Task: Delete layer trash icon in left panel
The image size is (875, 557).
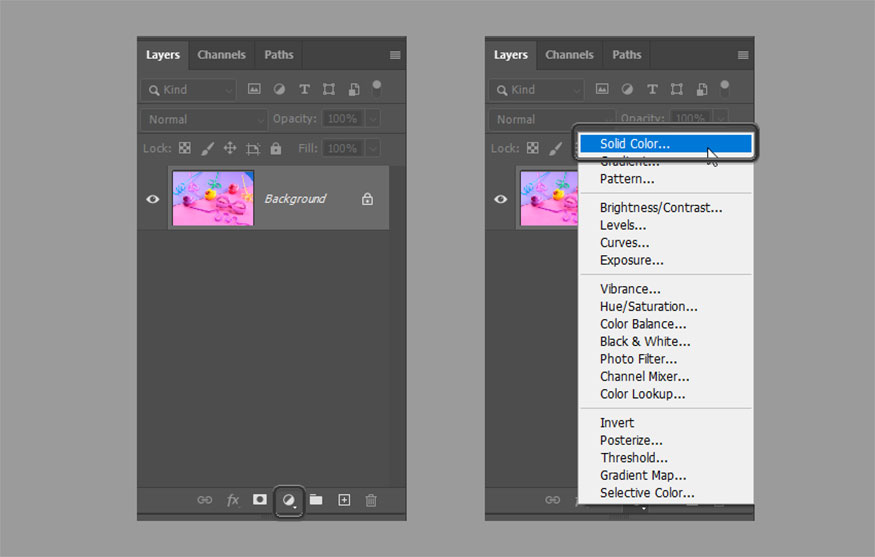Action: (x=371, y=500)
